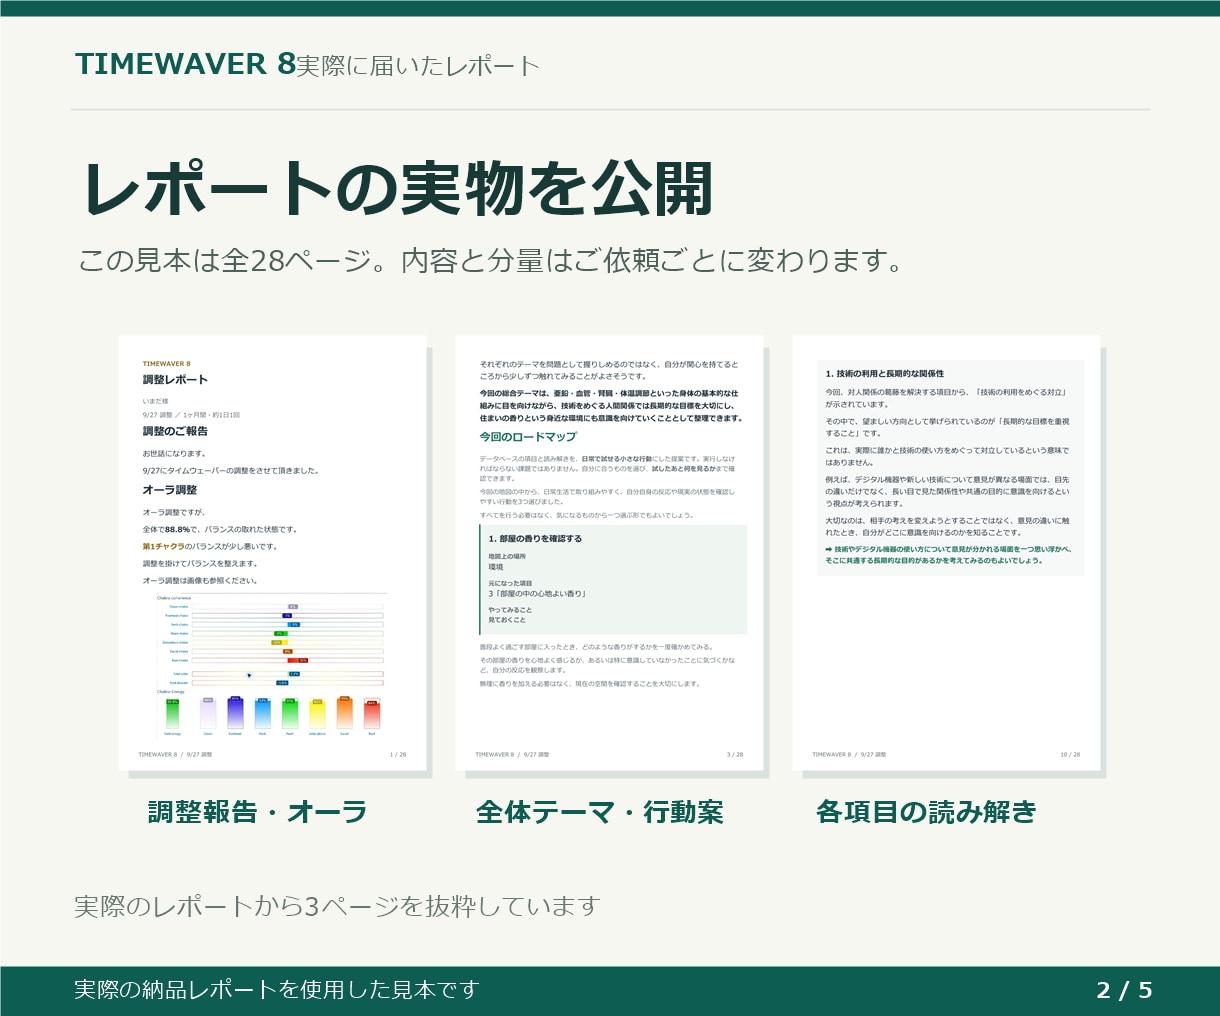Open the 各項目の読み解き report page thumbnail
The height and width of the screenshot is (1016, 1220).
[x=946, y=553]
